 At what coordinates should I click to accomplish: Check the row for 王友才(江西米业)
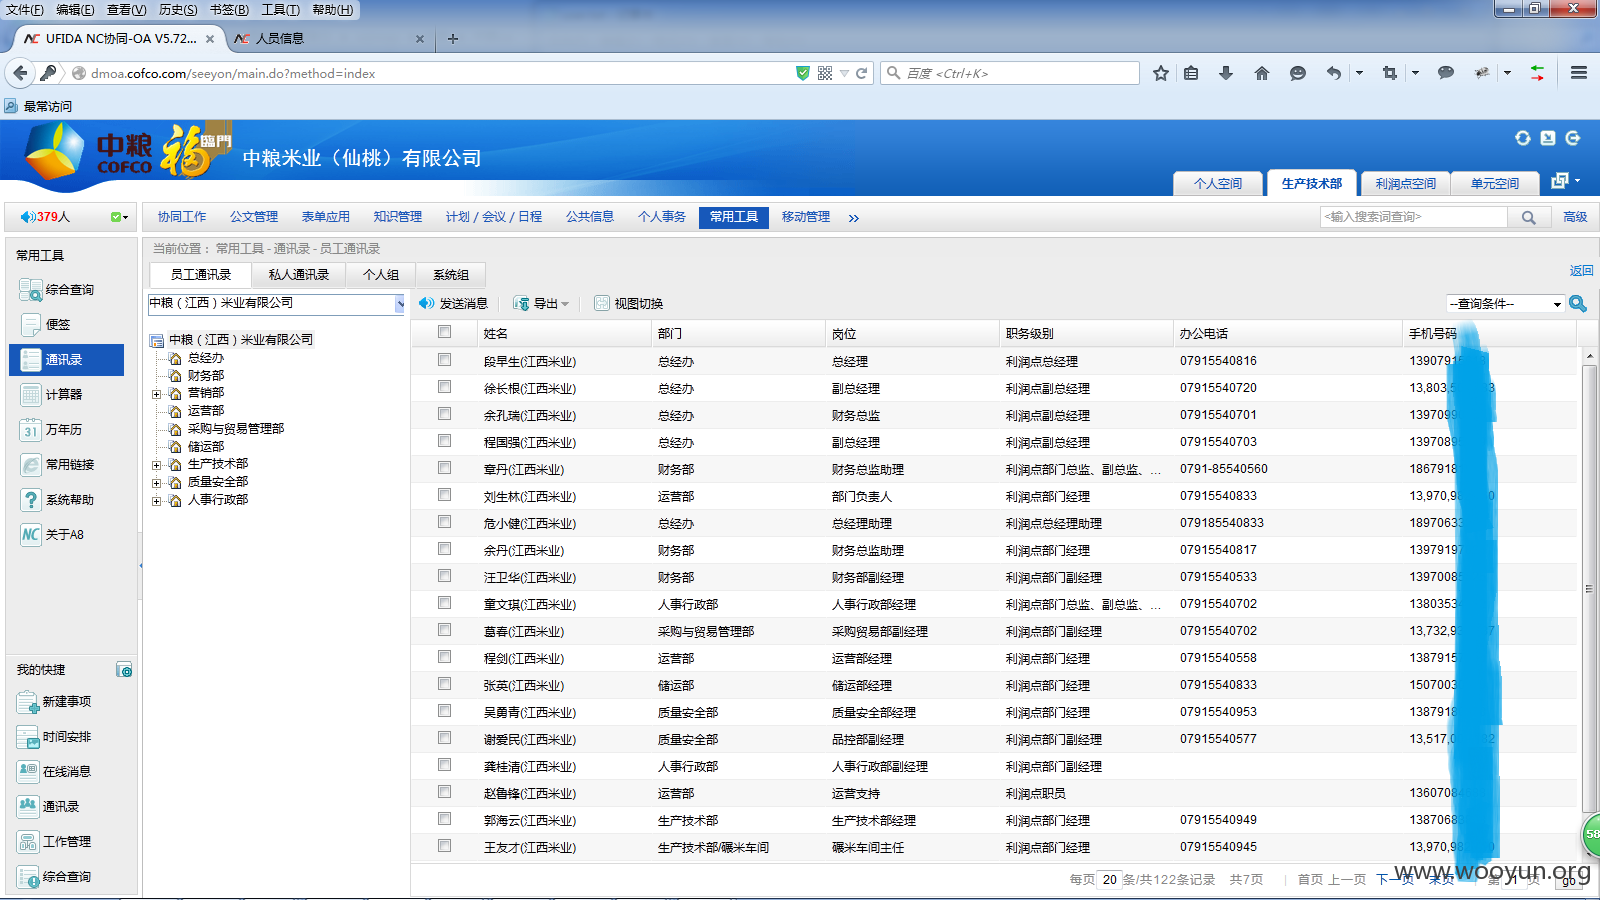tap(444, 846)
